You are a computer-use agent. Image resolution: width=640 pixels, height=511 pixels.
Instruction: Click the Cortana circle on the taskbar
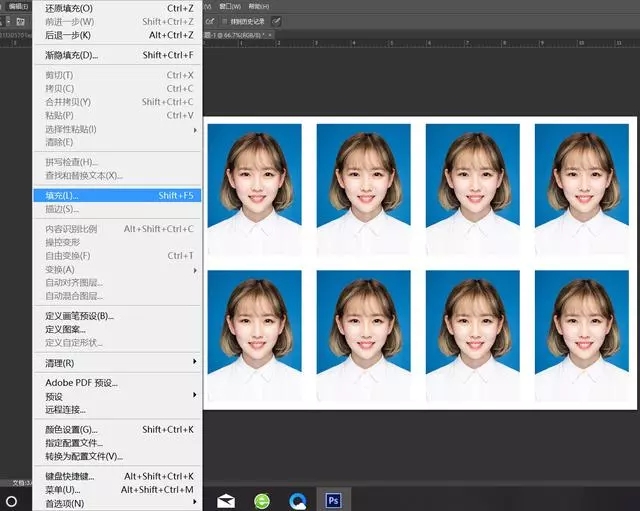[12, 500]
